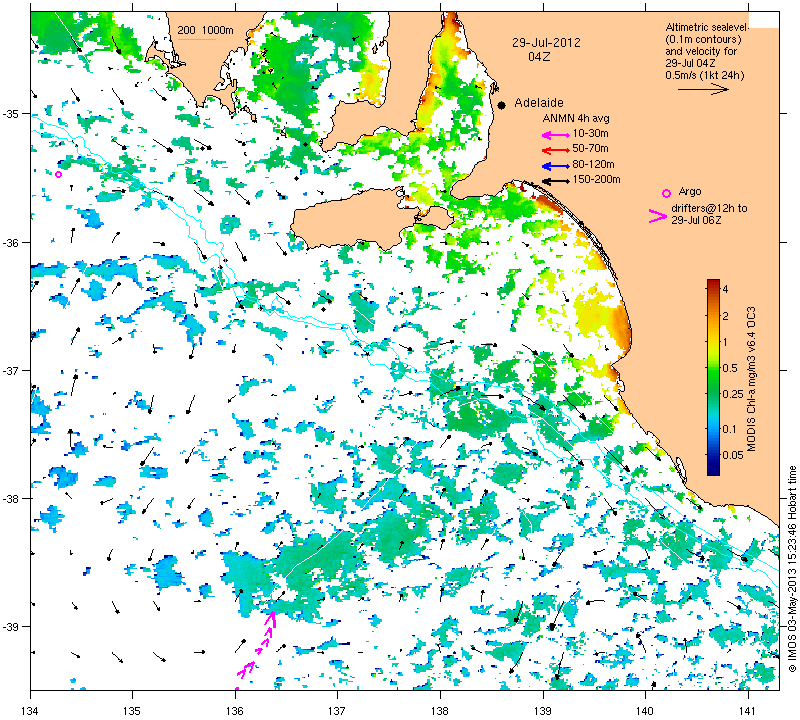
Task: Click the 10-30m depth label
Action: coord(590,134)
